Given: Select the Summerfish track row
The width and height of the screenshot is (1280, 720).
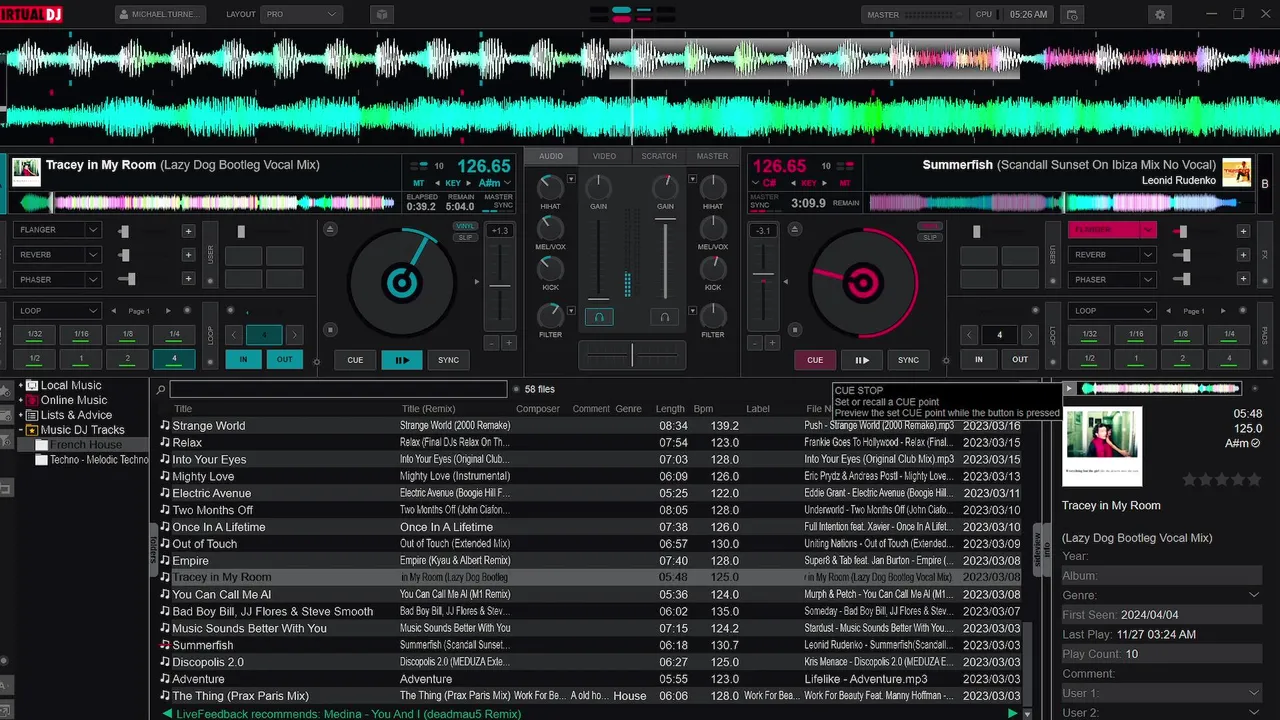Looking at the screenshot, I should point(590,645).
